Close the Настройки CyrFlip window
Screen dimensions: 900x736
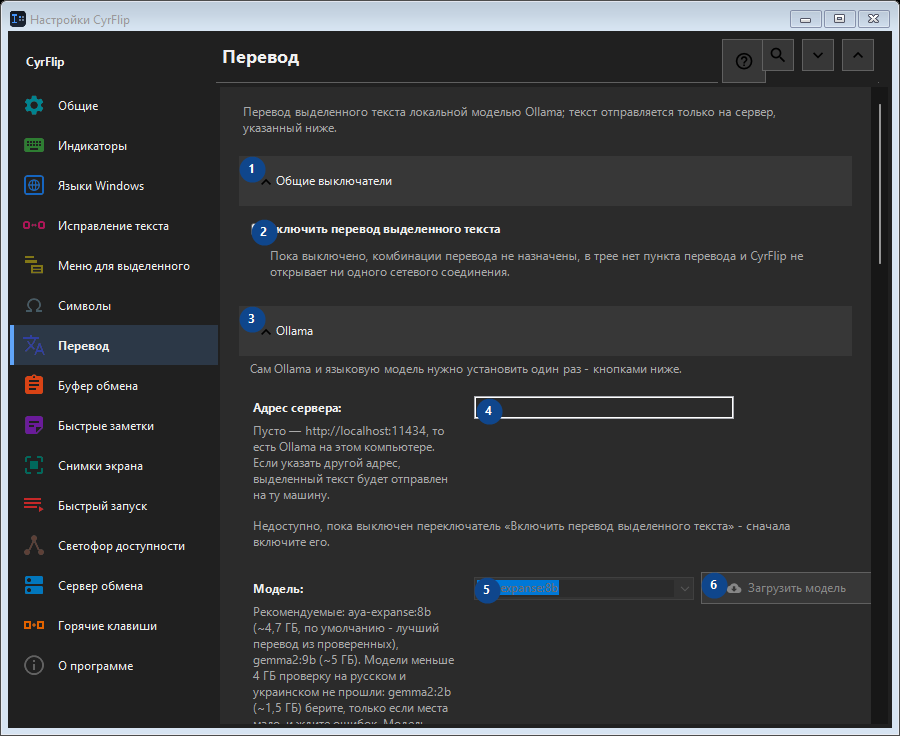click(873, 19)
